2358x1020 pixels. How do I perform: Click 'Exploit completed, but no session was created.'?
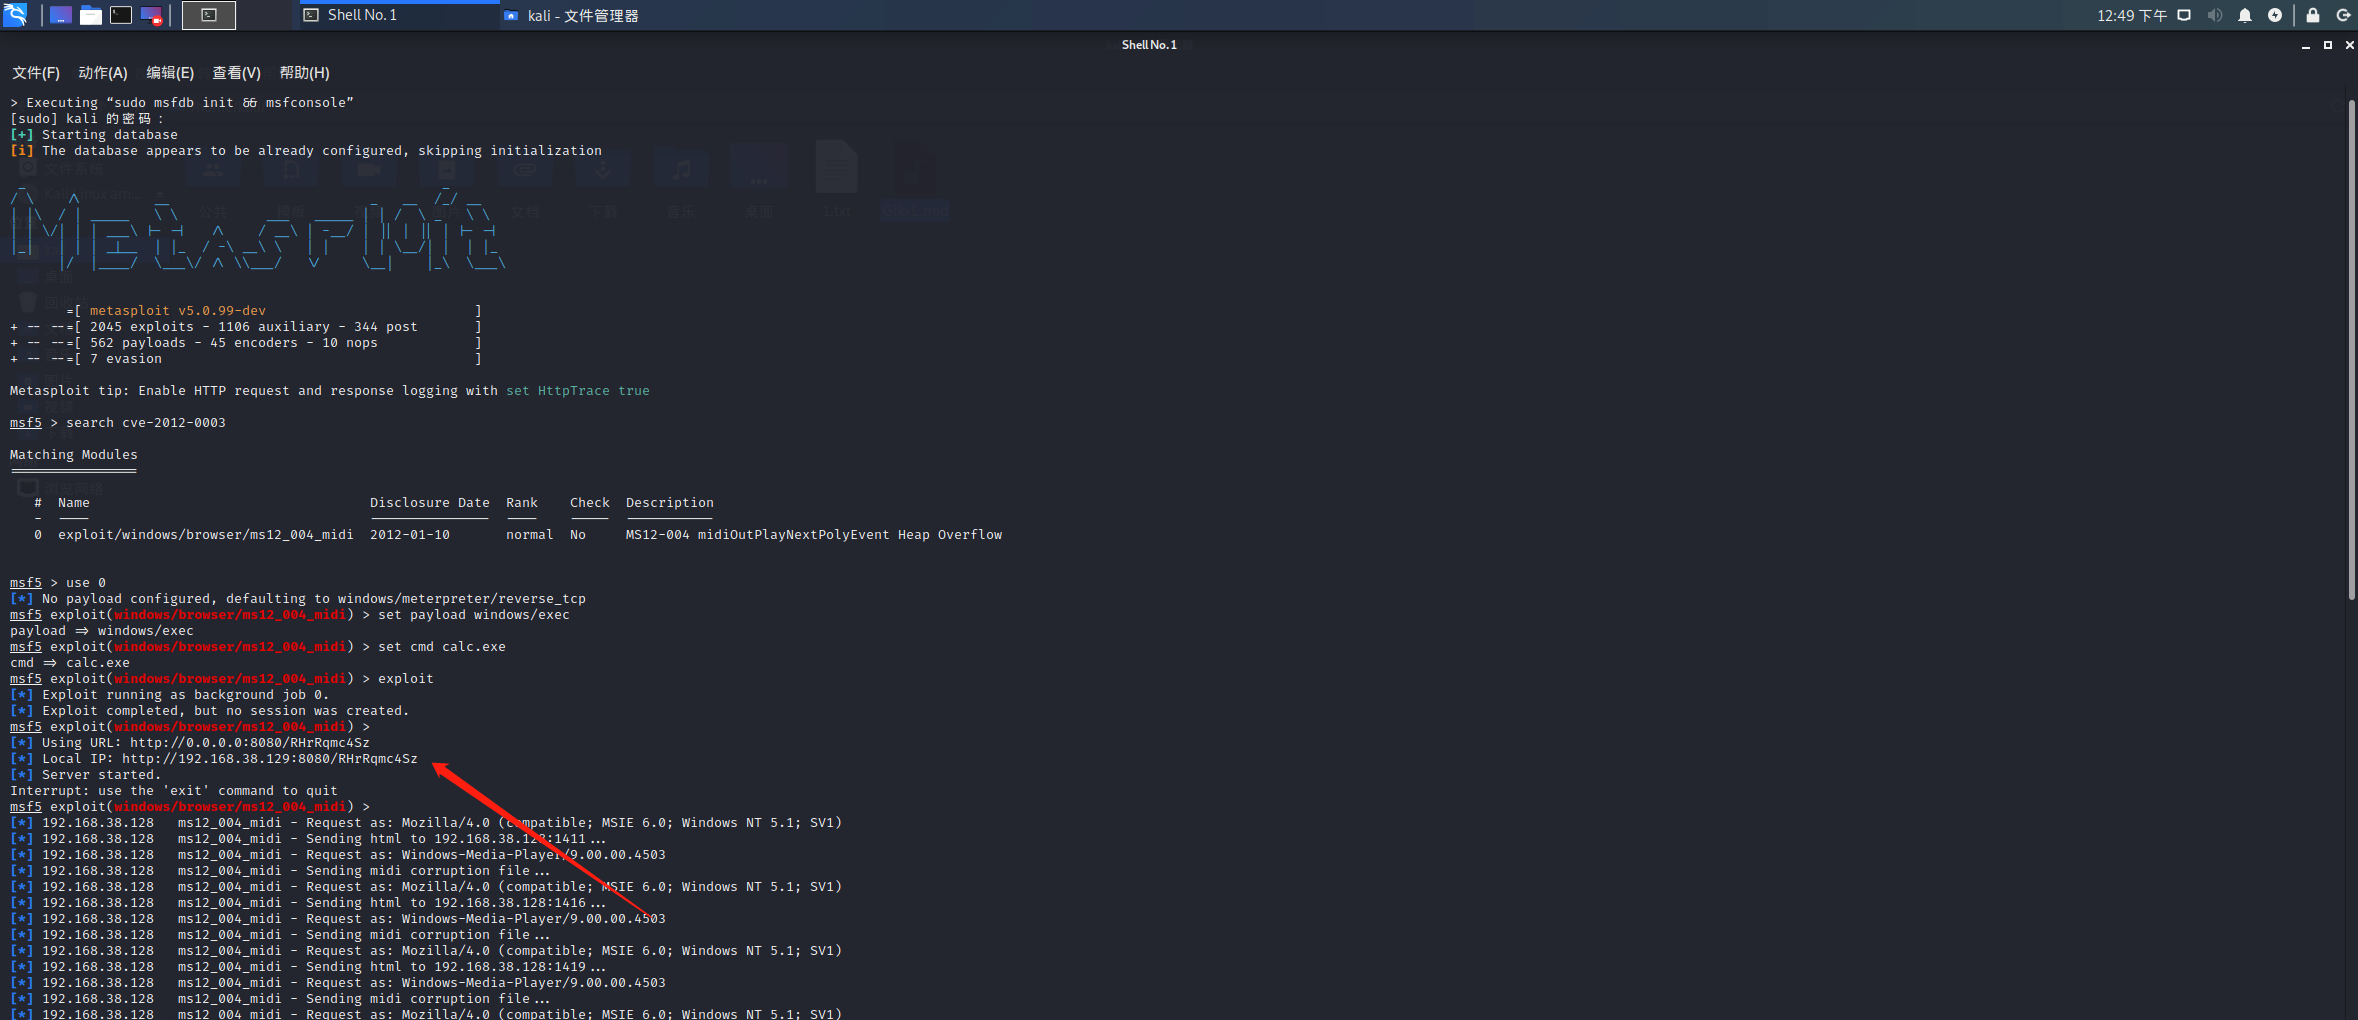209,711
